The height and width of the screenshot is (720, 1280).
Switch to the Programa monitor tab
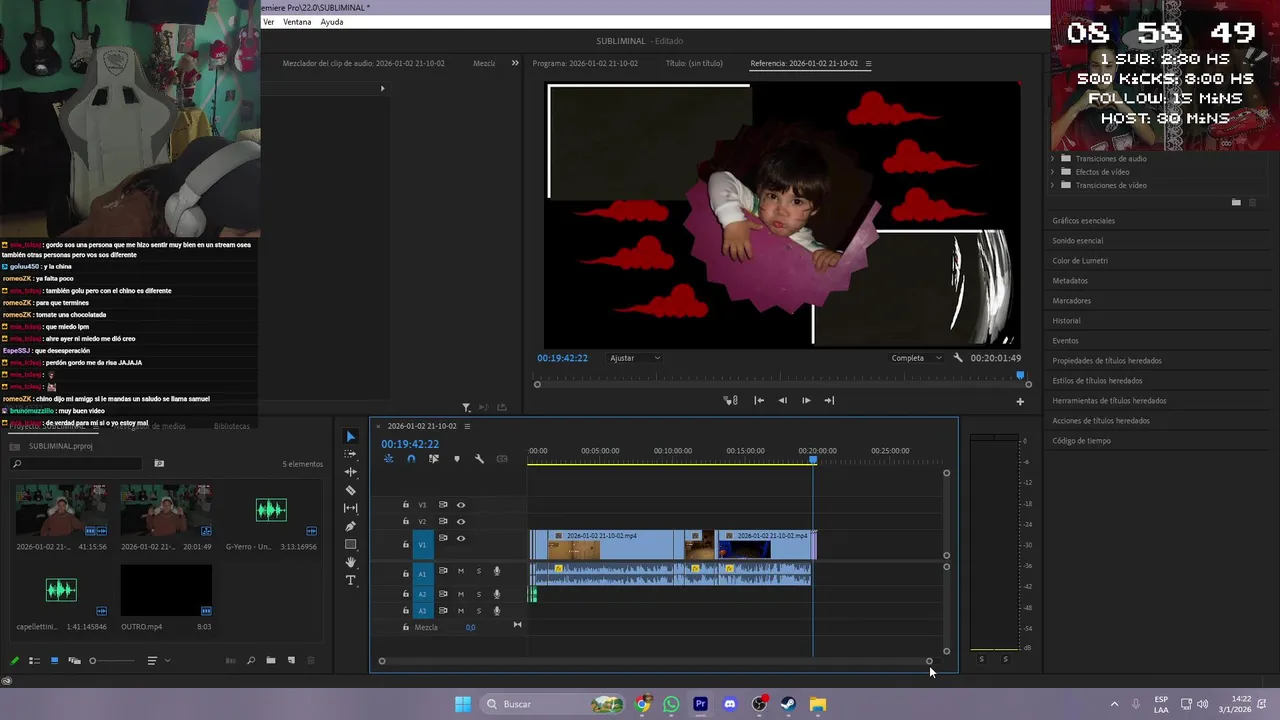tap(585, 63)
